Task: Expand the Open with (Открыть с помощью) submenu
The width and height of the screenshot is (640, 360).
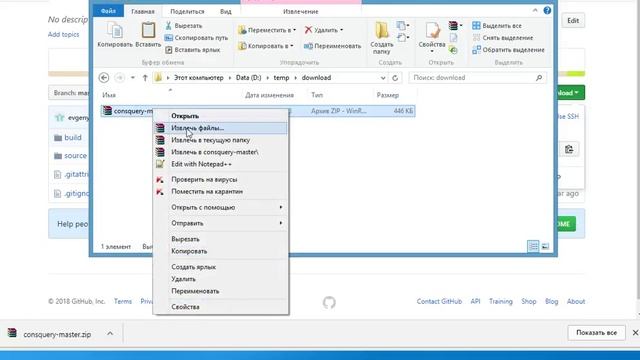Action: [x=220, y=207]
